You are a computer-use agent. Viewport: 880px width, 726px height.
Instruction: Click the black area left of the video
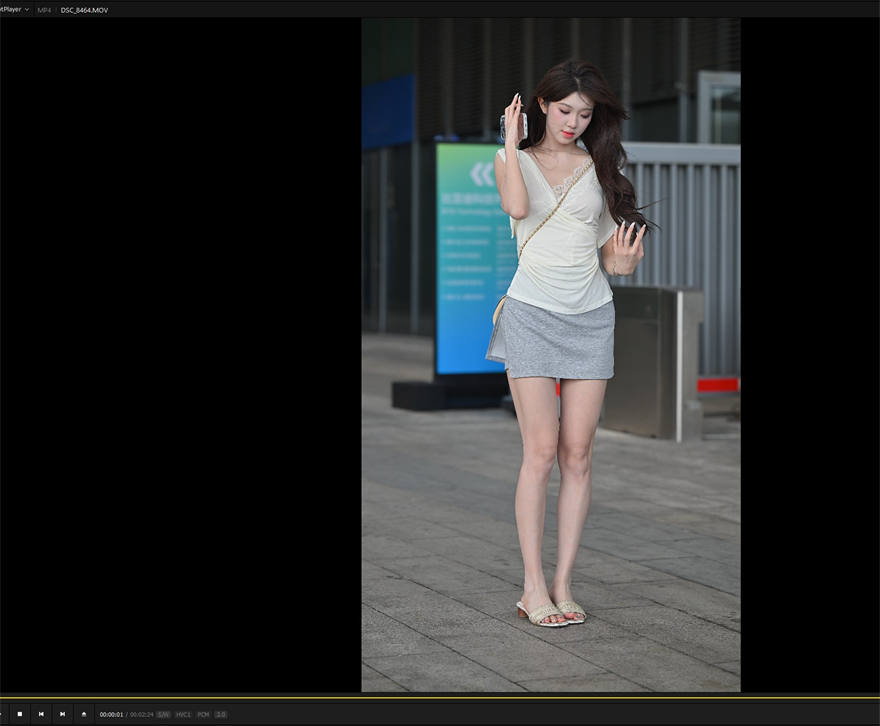180,355
